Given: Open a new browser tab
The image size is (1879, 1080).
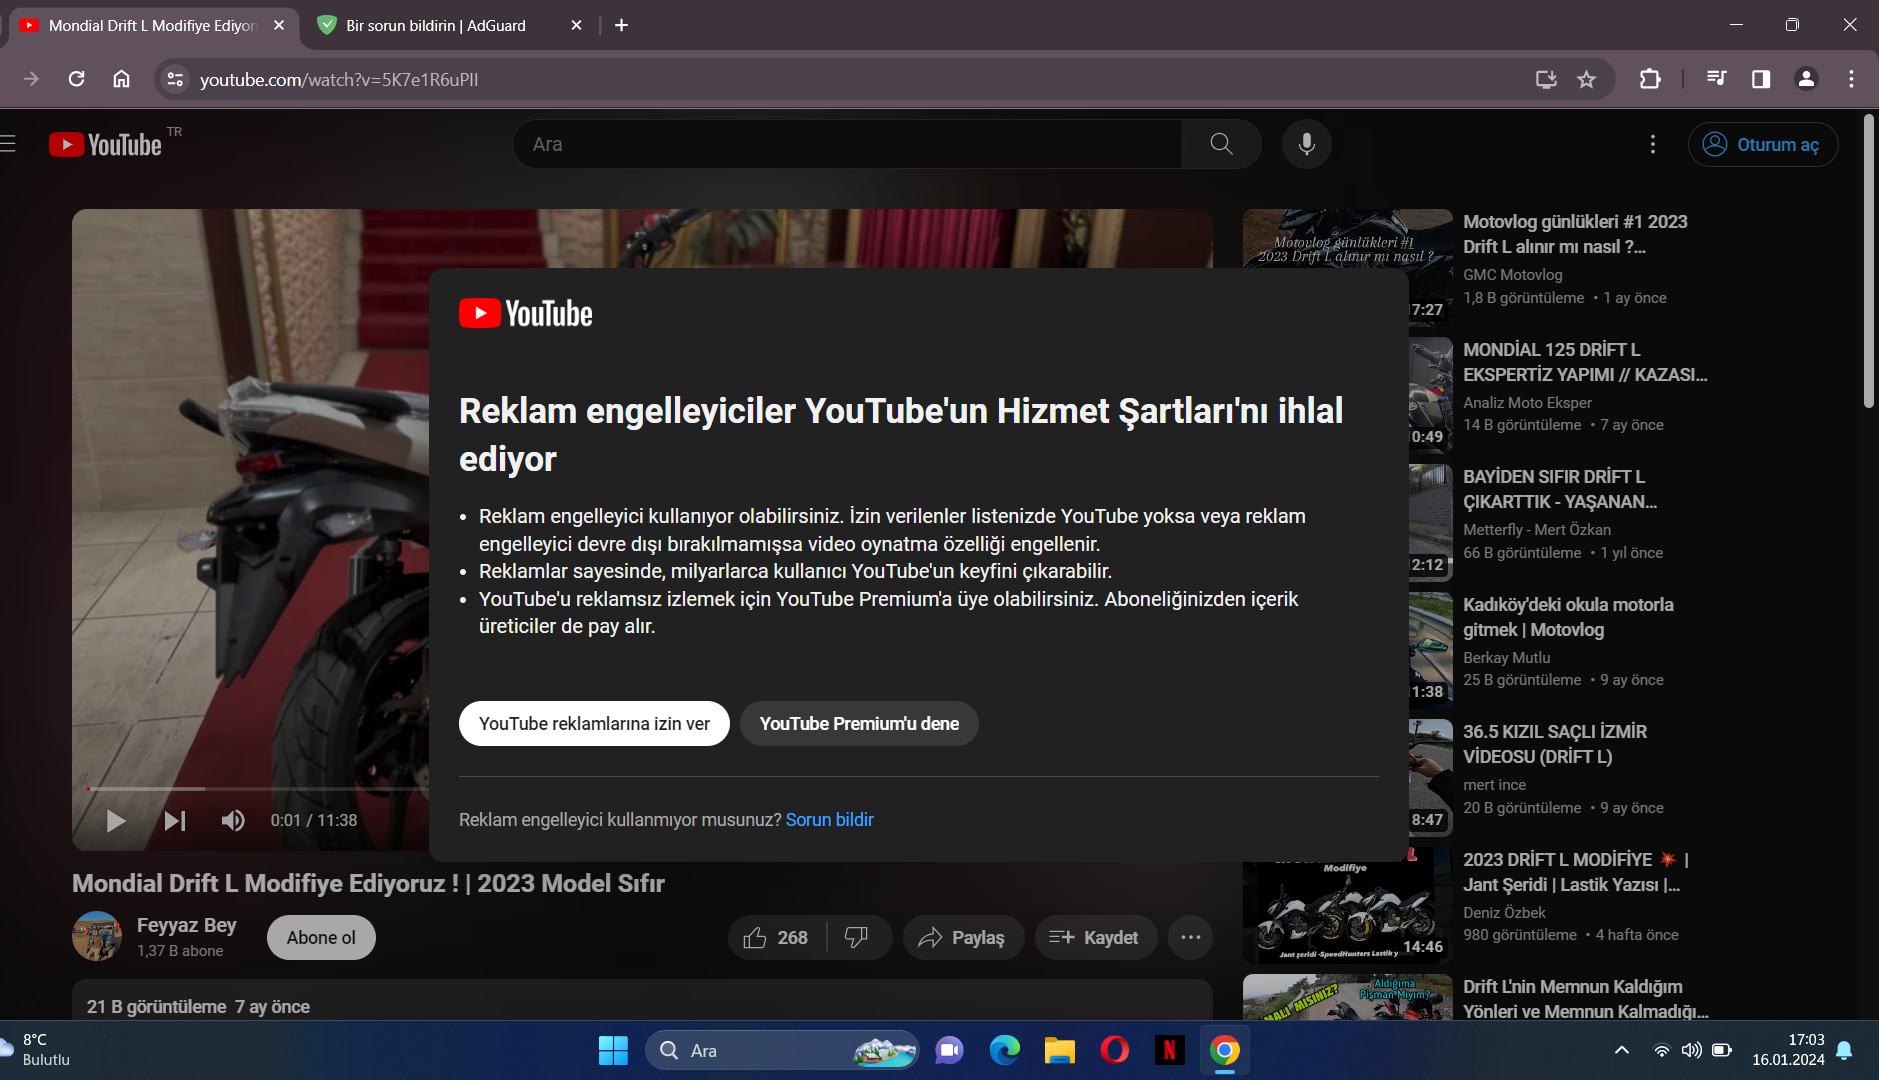Looking at the screenshot, I should point(621,25).
